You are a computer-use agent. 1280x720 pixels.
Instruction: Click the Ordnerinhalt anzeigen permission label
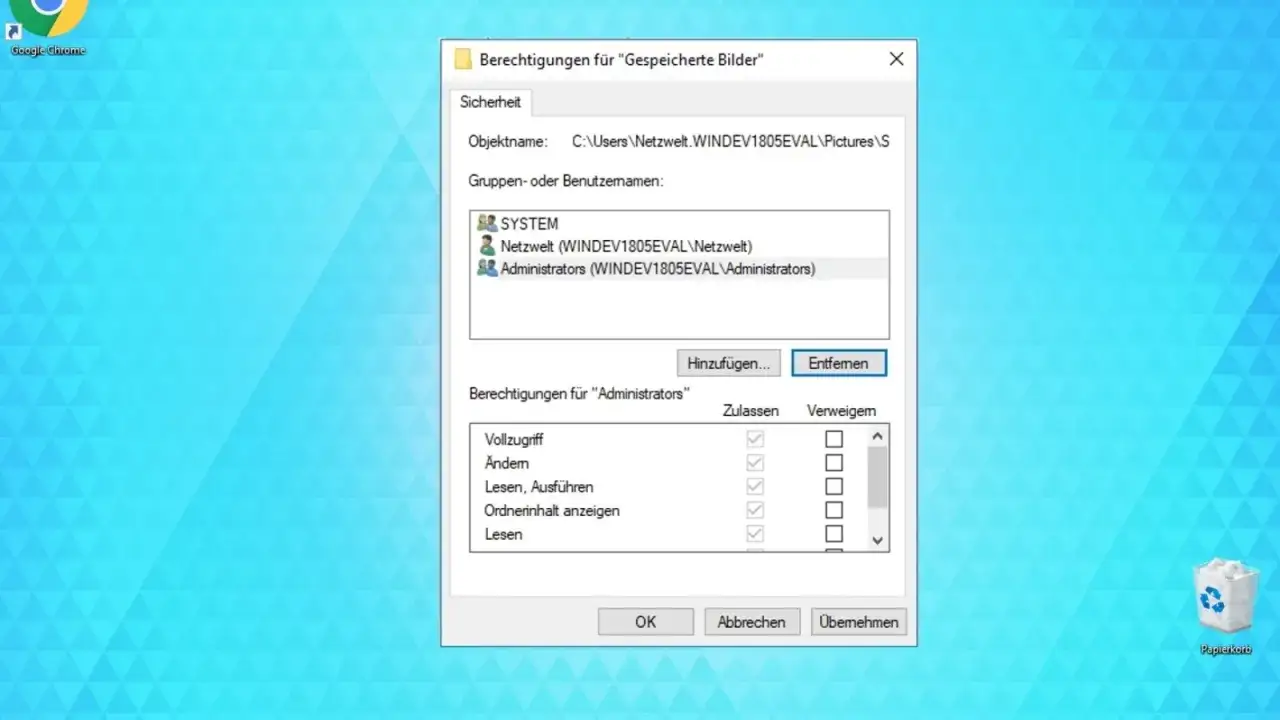(x=552, y=511)
